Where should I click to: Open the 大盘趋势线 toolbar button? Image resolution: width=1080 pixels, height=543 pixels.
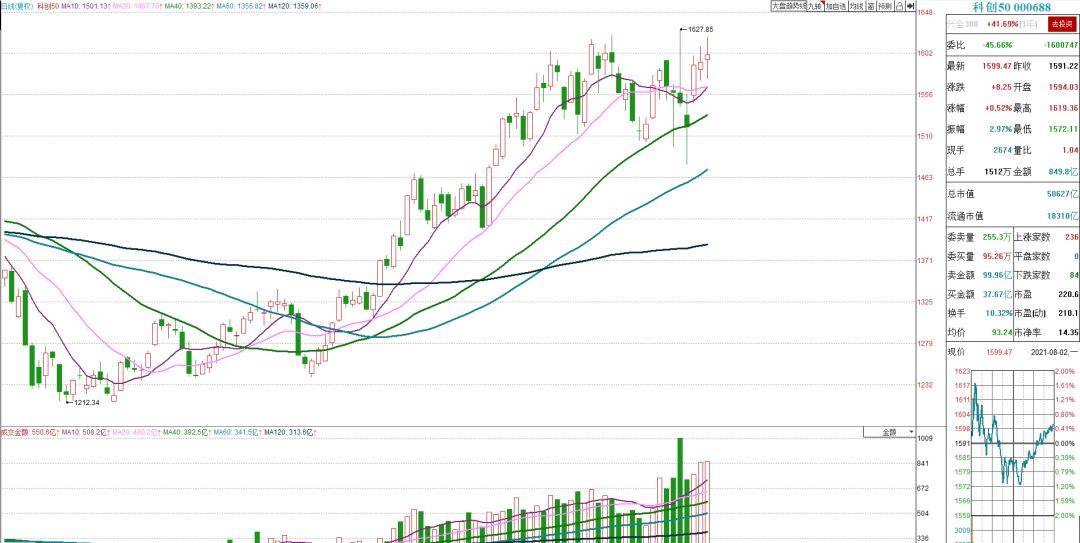(x=789, y=6)
